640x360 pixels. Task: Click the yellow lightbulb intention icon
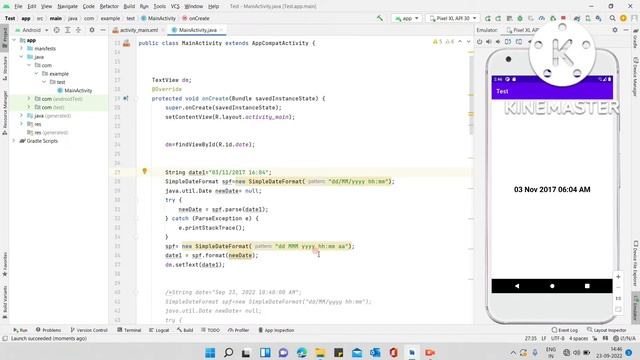(x=144, y=171)
